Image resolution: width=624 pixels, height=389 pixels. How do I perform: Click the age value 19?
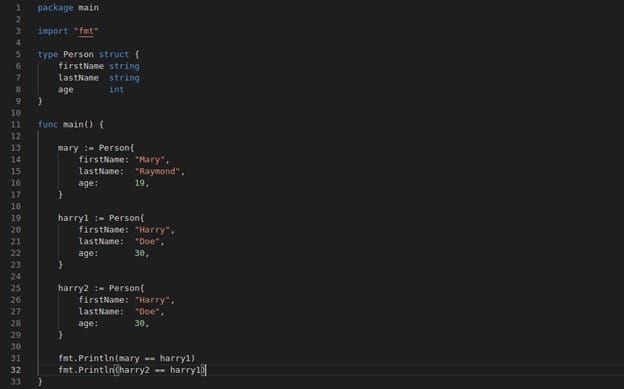139,183
